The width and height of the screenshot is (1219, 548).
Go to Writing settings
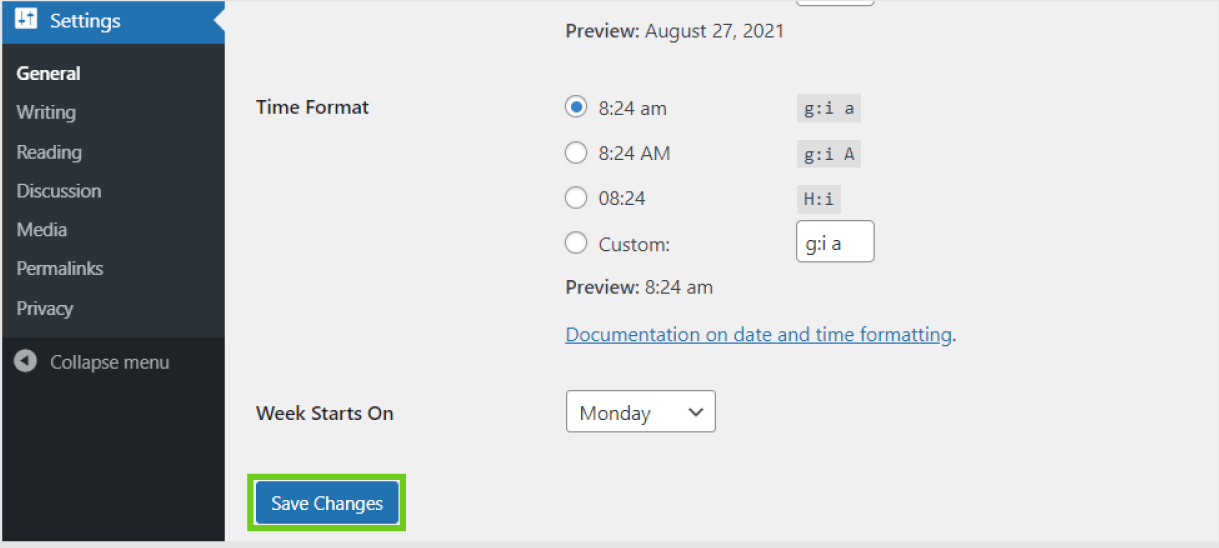click(x=46, y=112)
